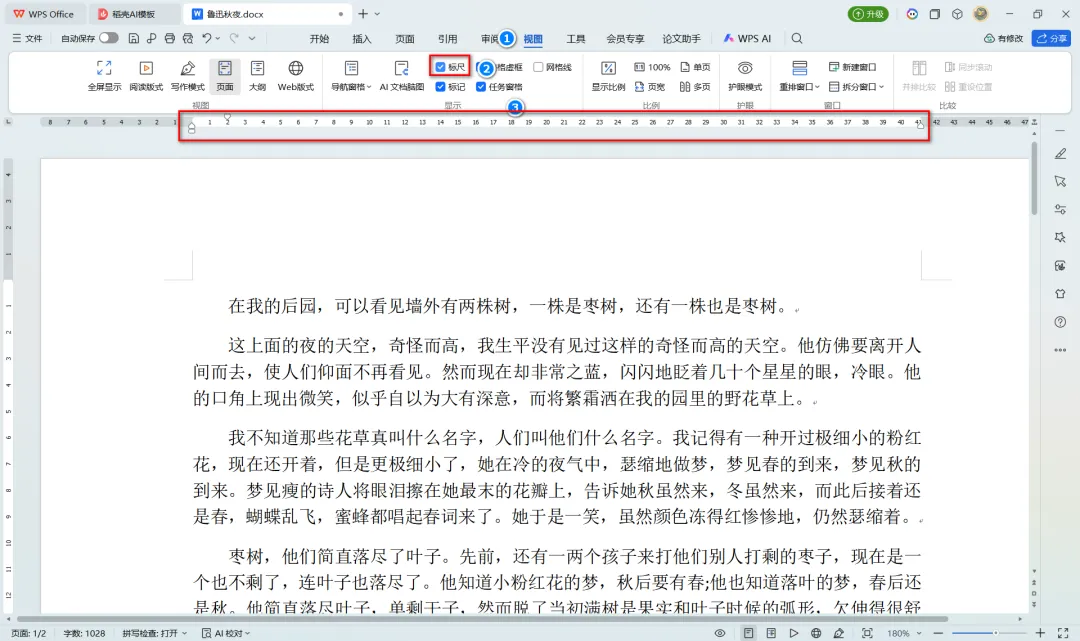Click the search magnifier icon in menu bar
The image size is (1080, 641).
point(797,39)
